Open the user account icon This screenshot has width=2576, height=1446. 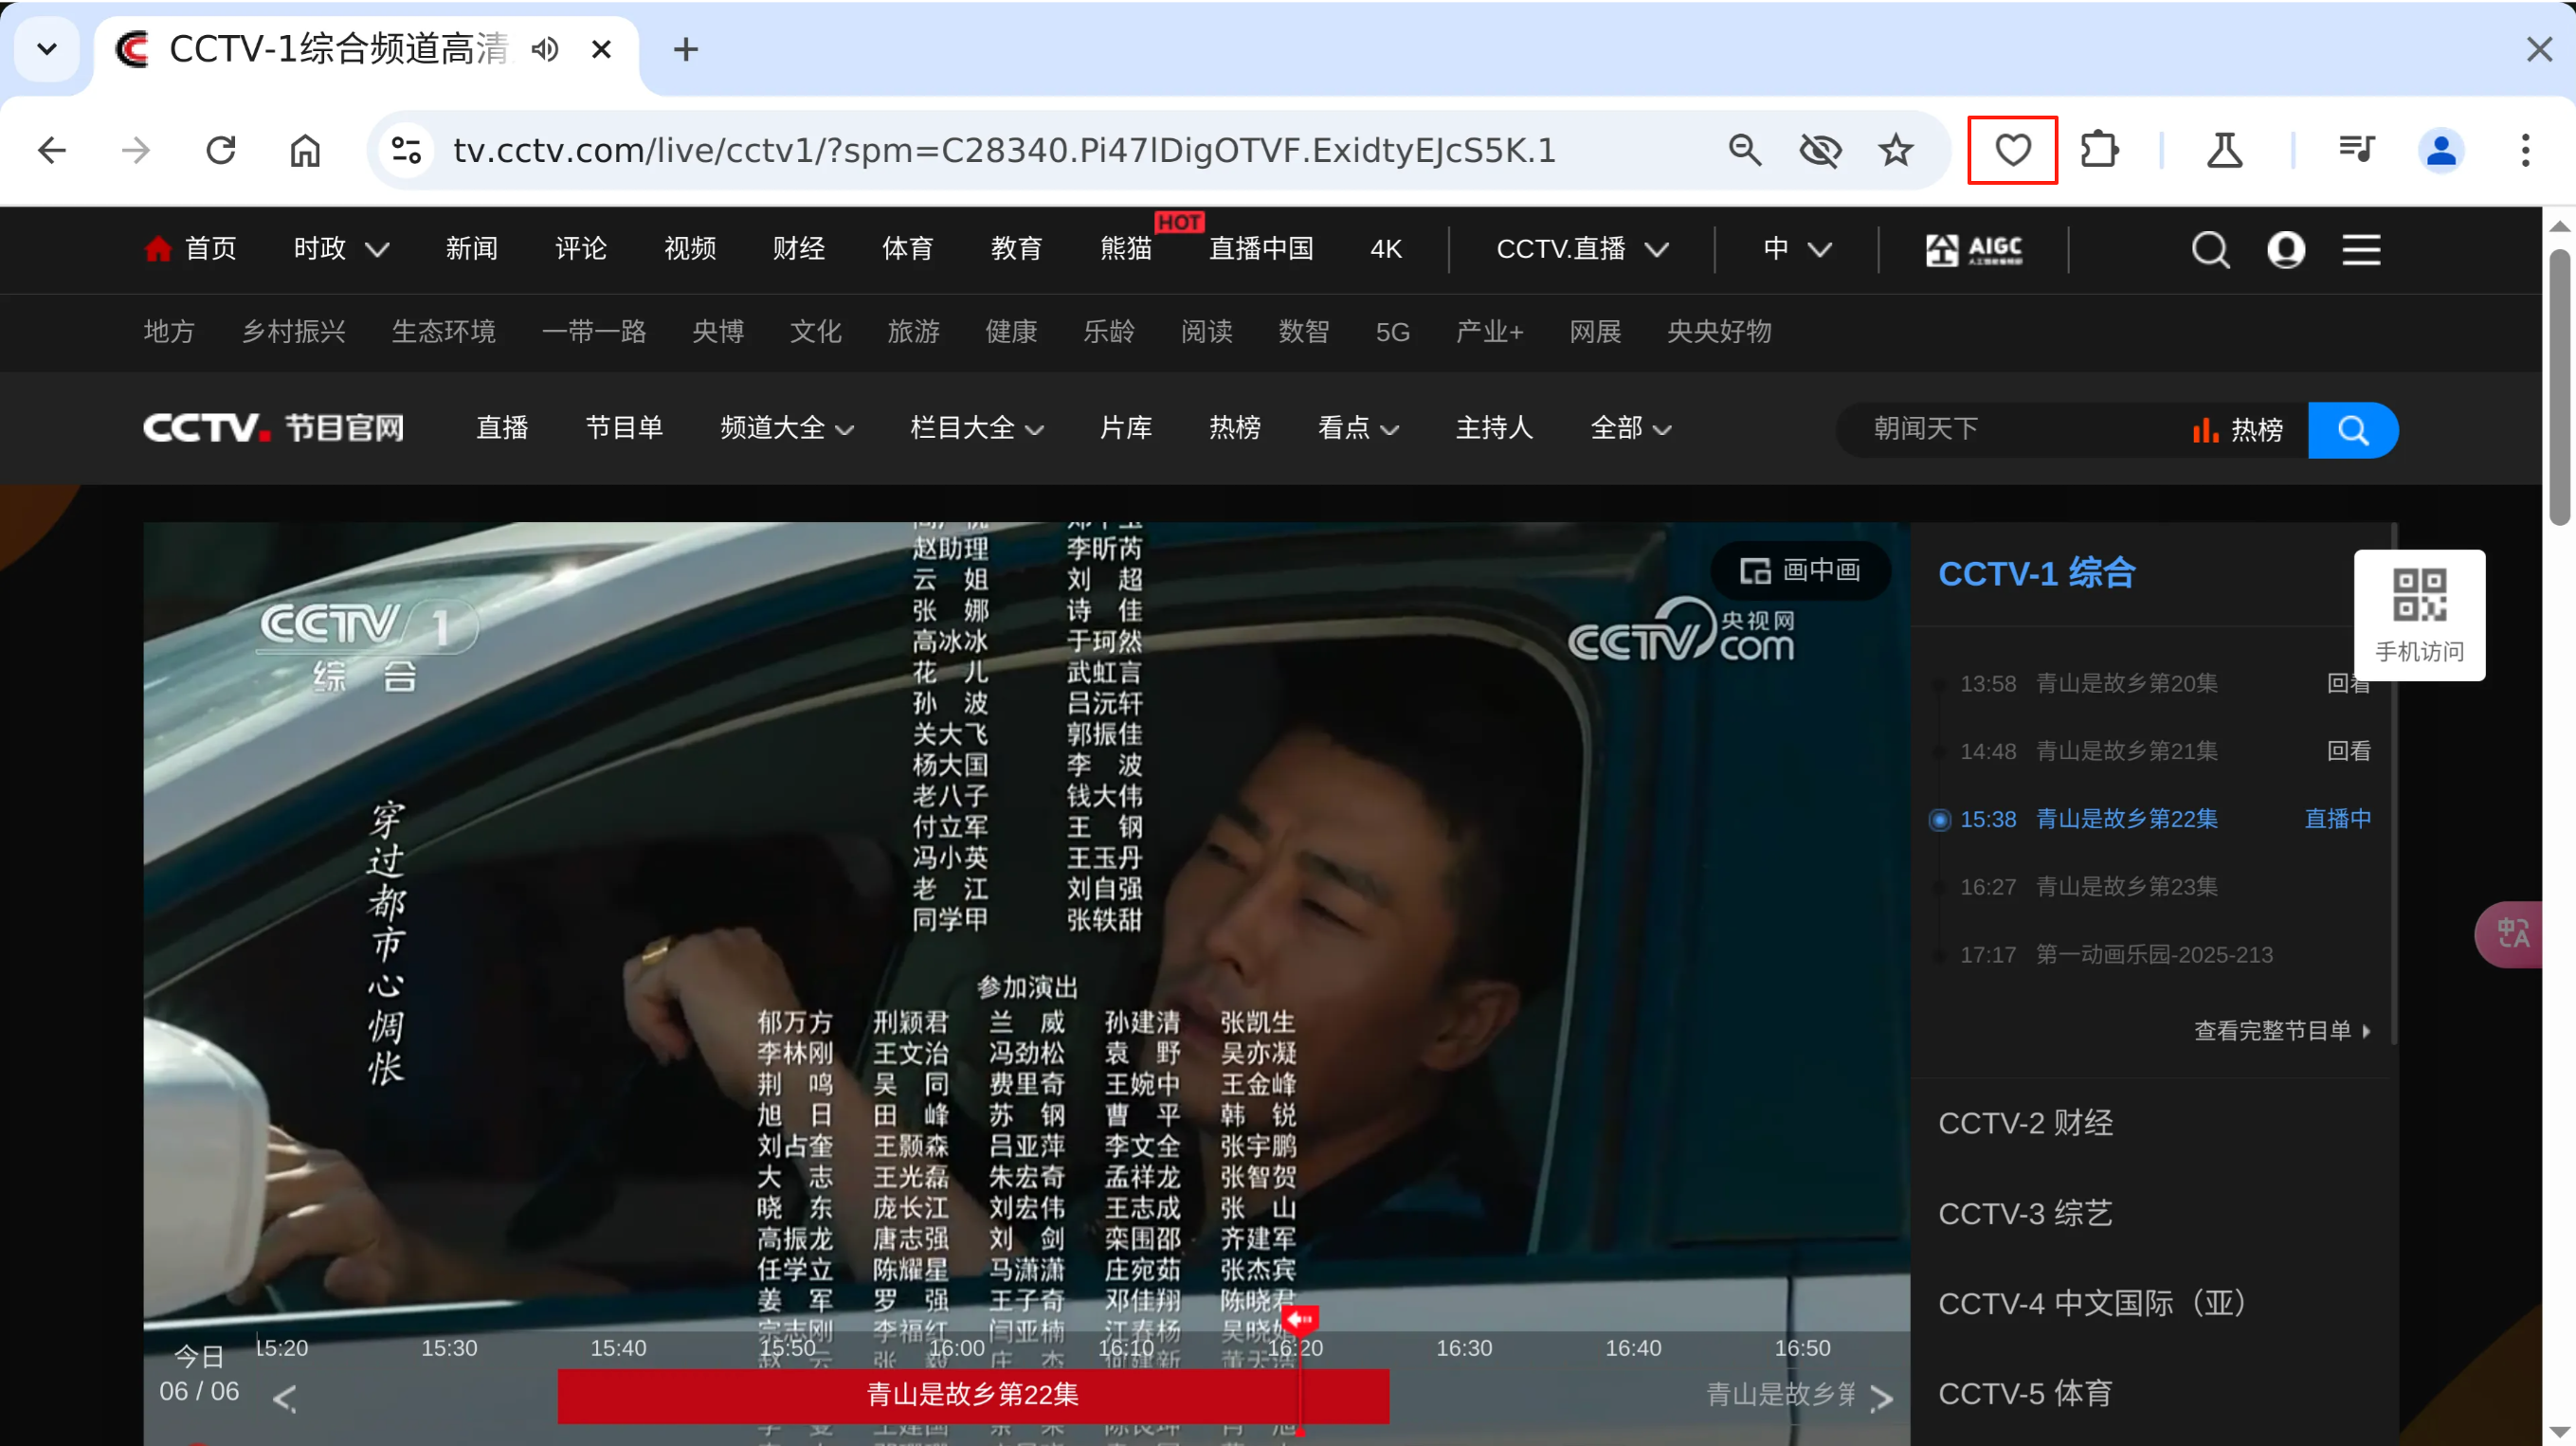point(2285,249)
